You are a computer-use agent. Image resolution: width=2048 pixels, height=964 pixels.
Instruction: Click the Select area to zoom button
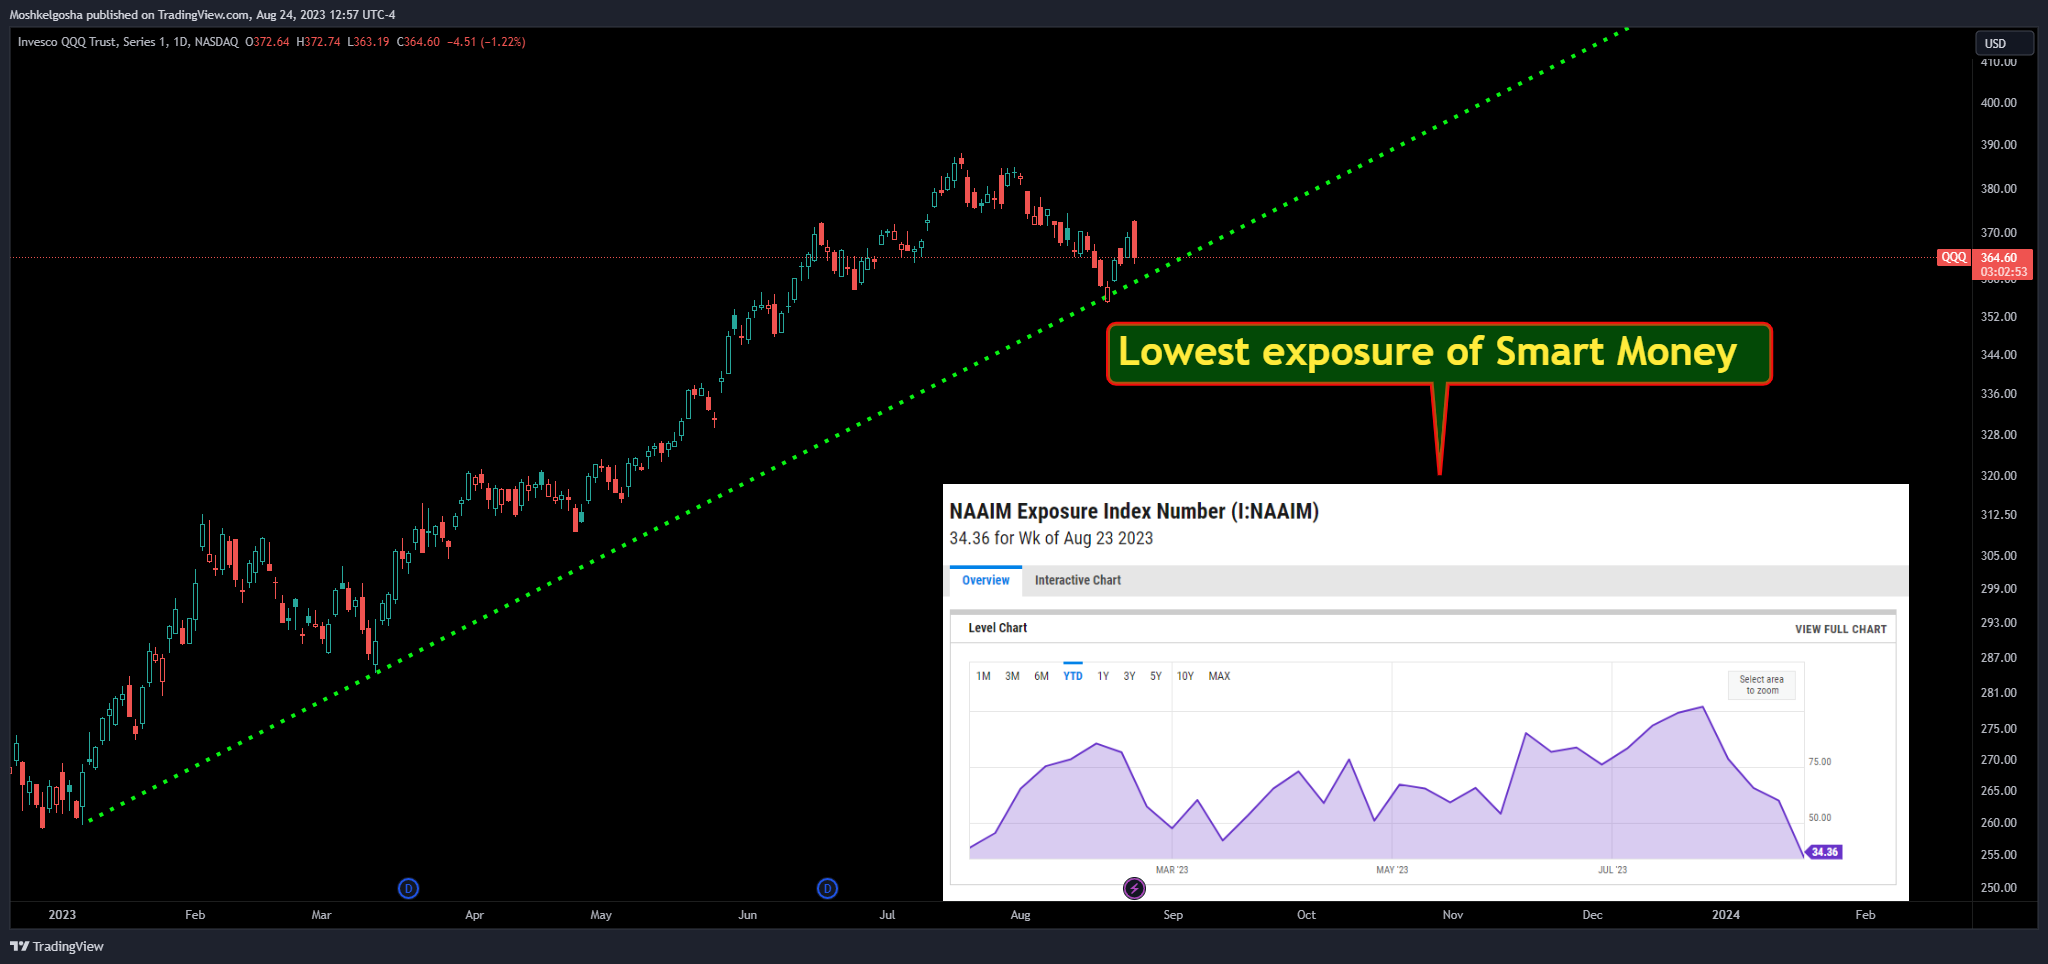[1762, 685]
